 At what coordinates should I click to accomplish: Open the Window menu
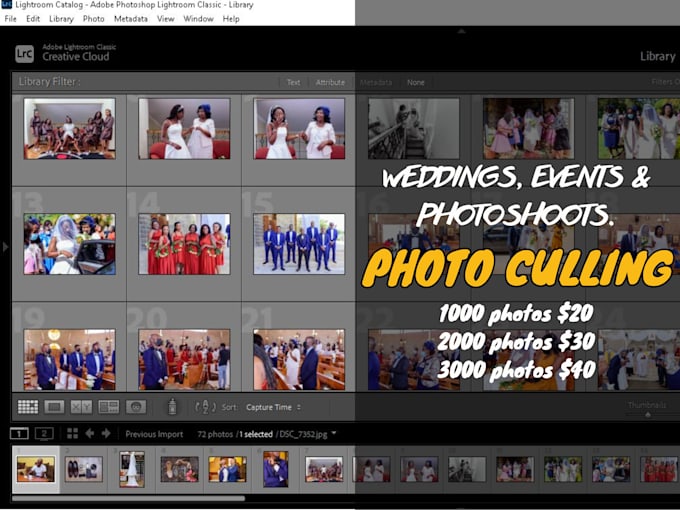click(198, 19)
